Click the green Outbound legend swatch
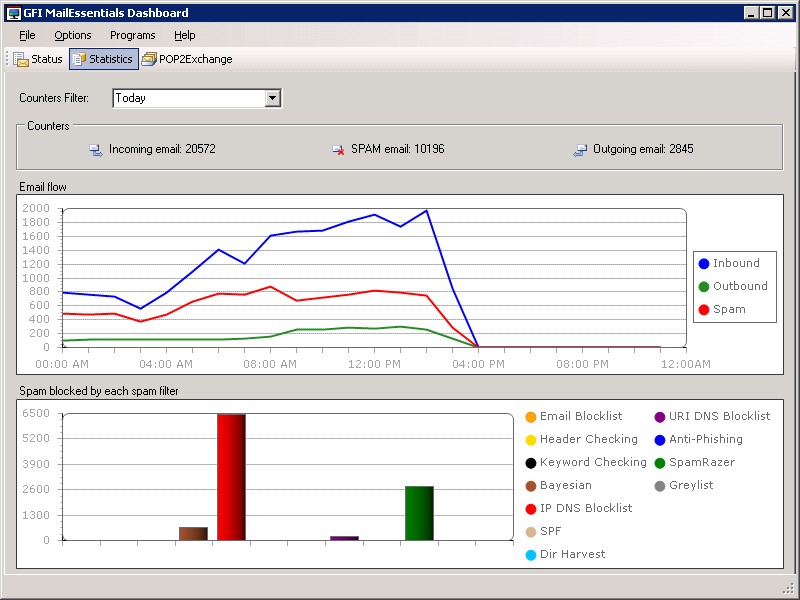 (704, 287)
